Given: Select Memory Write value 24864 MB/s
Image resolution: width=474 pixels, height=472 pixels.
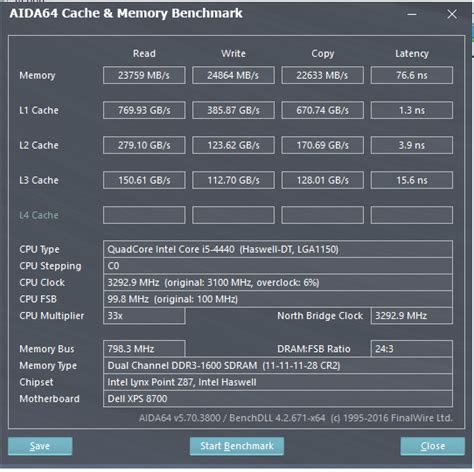Looking at the screenshot, I should click(x=233, y=75).
